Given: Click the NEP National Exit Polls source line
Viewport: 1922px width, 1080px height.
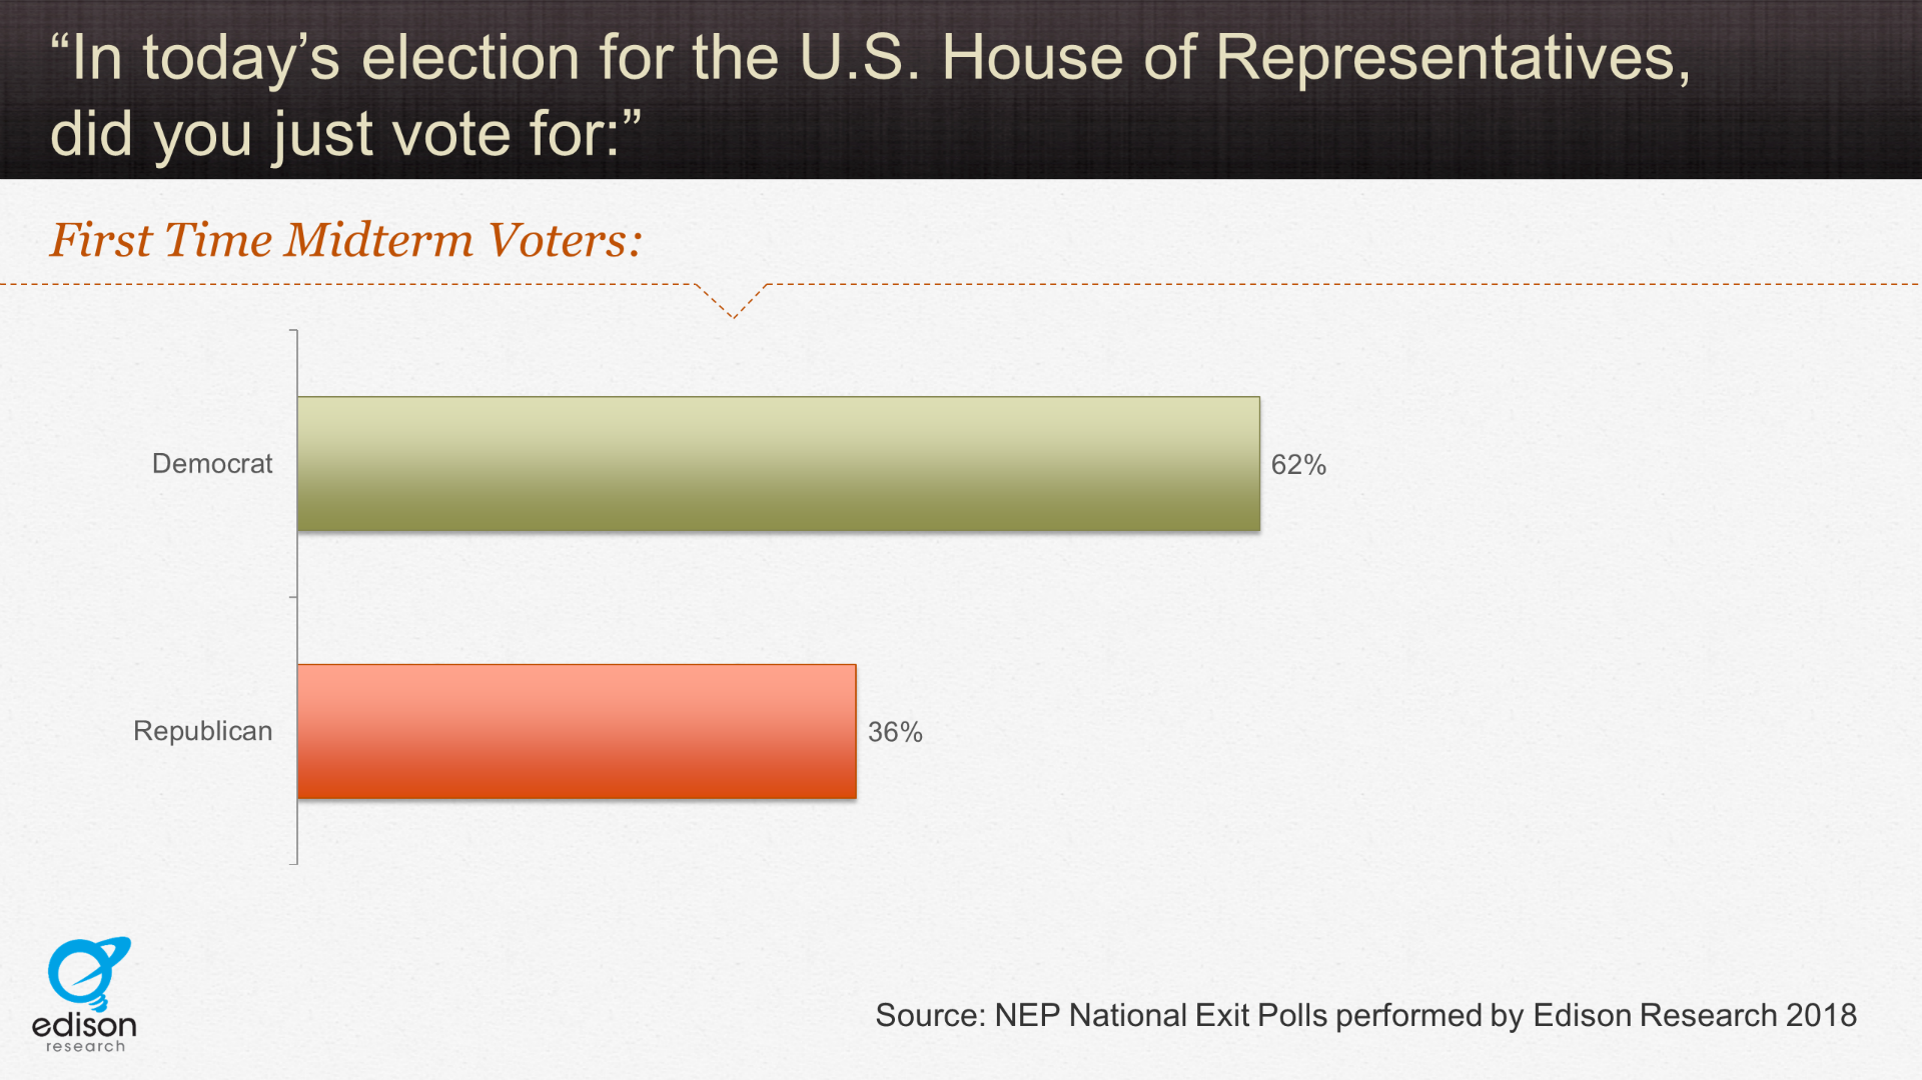Looking at the screenshot, I should 1366,1015.
